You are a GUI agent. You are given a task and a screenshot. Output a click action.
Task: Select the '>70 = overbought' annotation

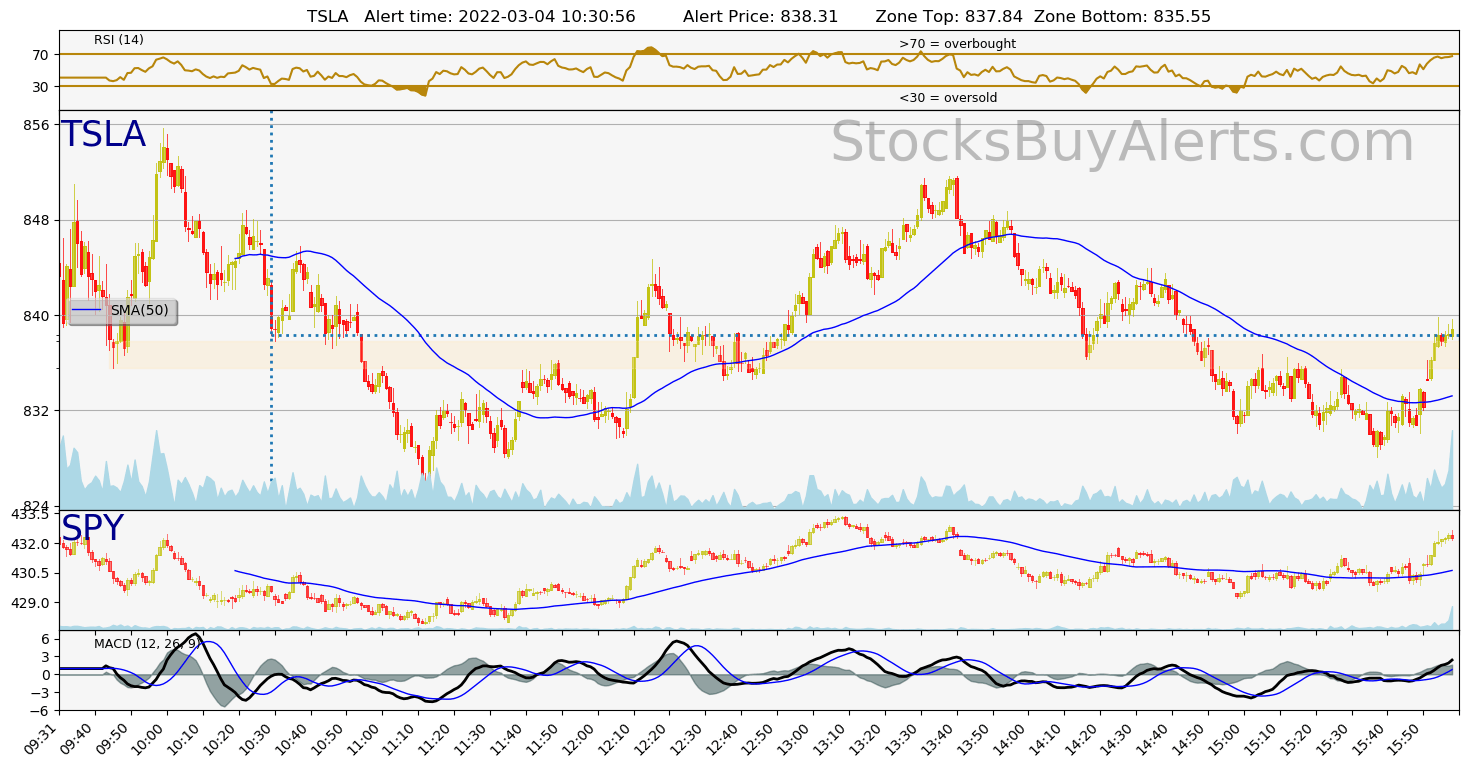[957, 44]
